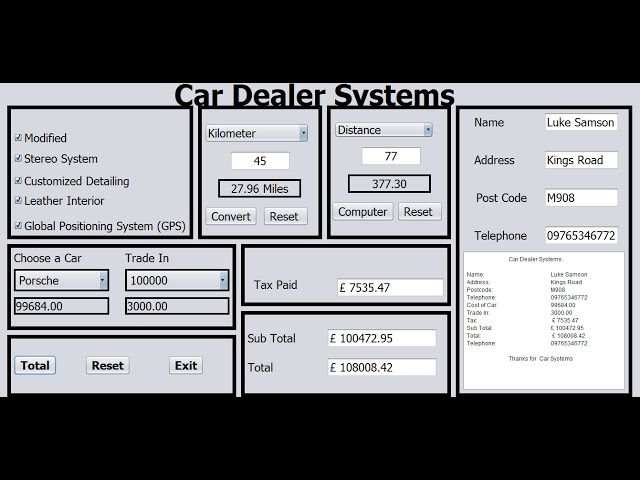Click the car cost field 99684.00
This screenshot has width=640, height=480.
pyautogui.click(x=62, y=306)
